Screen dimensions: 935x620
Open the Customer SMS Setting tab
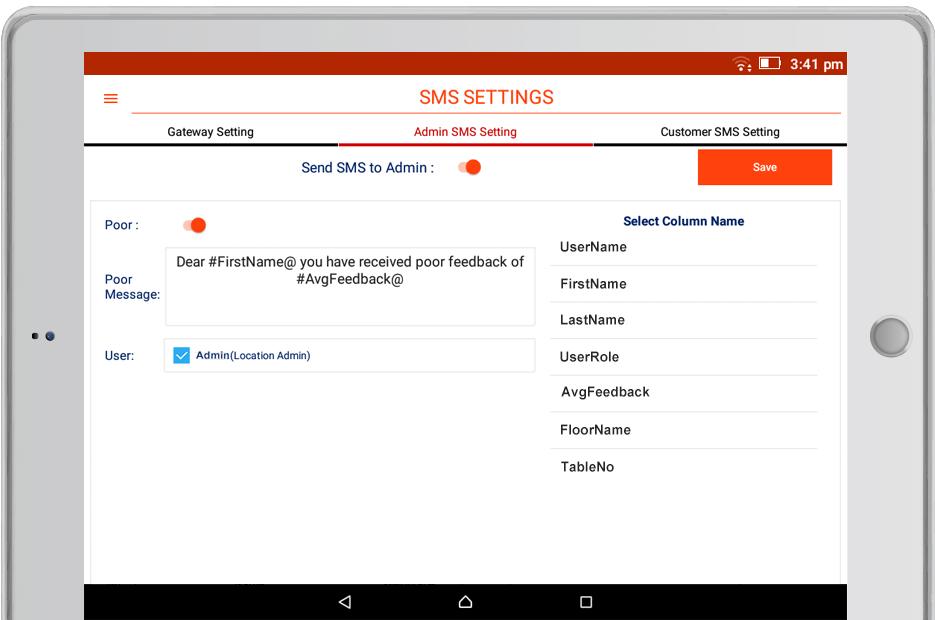720,132
